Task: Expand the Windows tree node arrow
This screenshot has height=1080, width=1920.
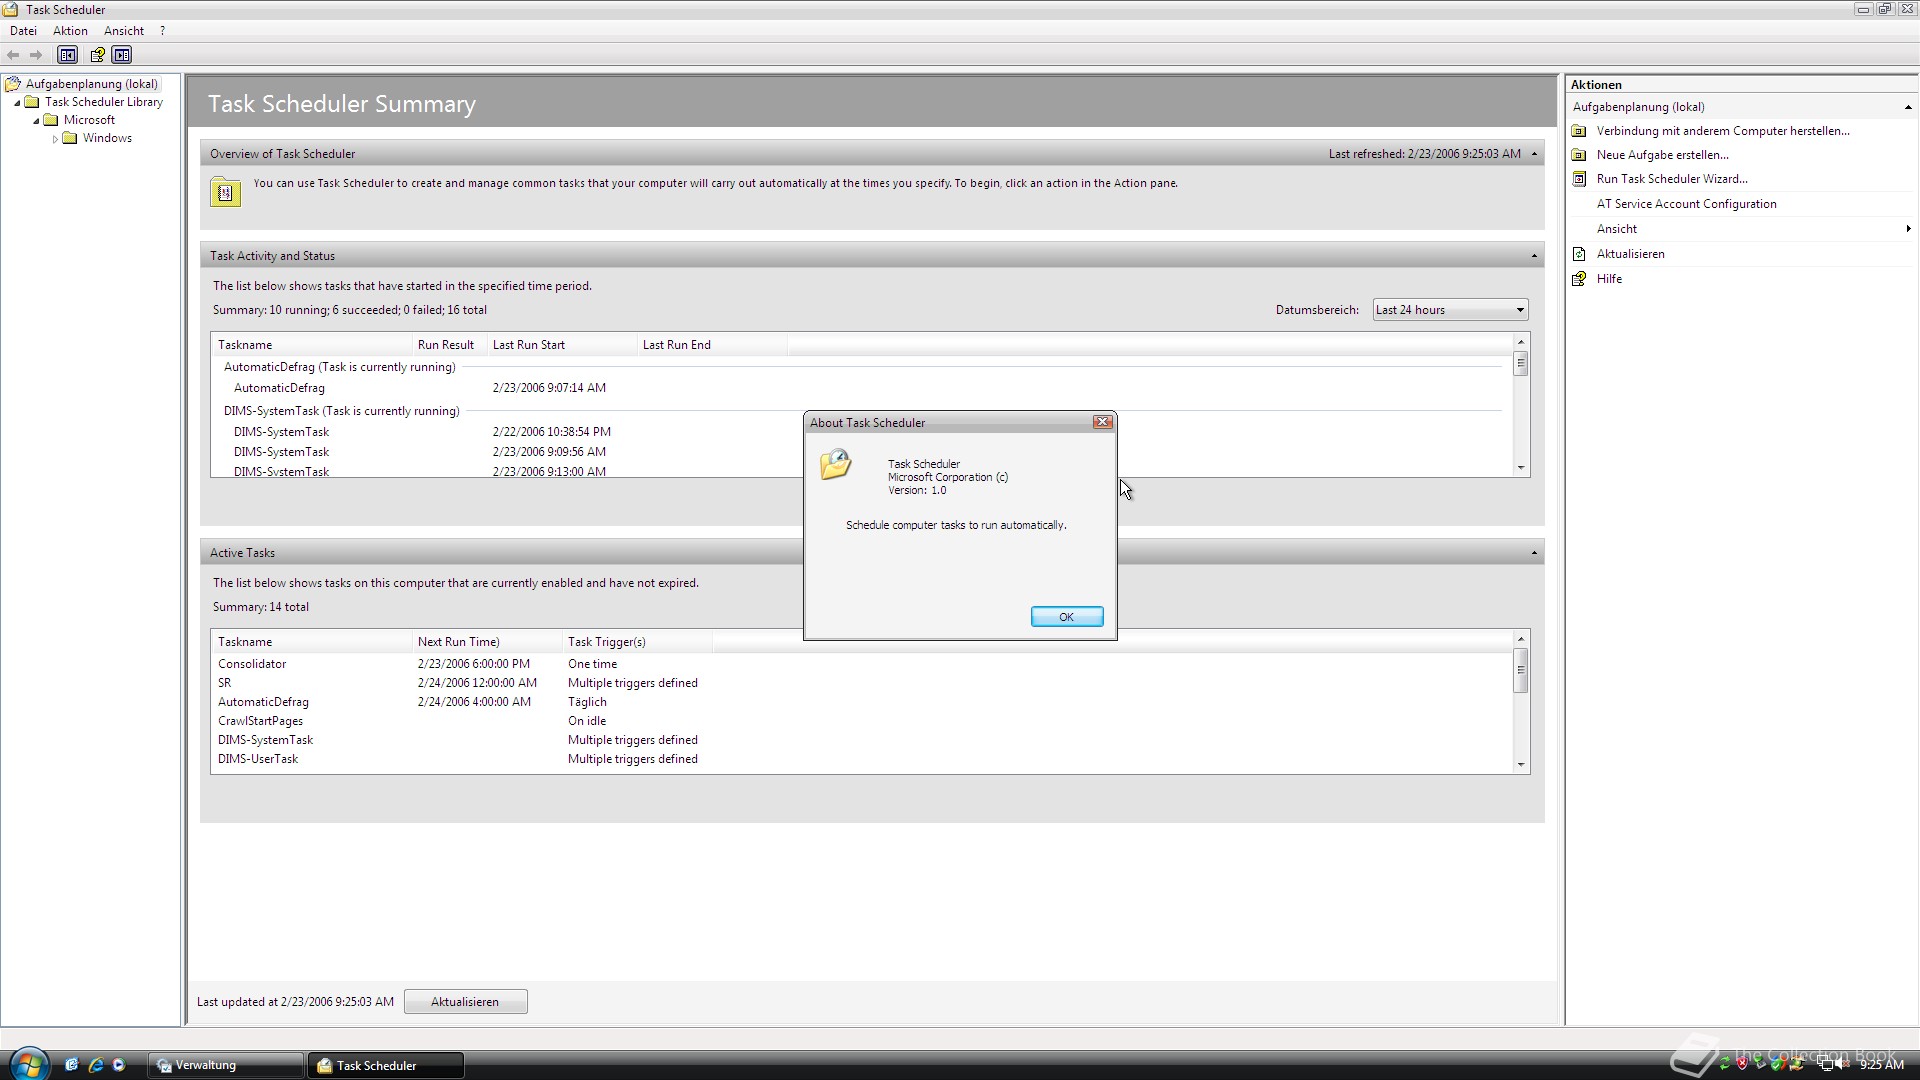Action: [x=55, y=139]
